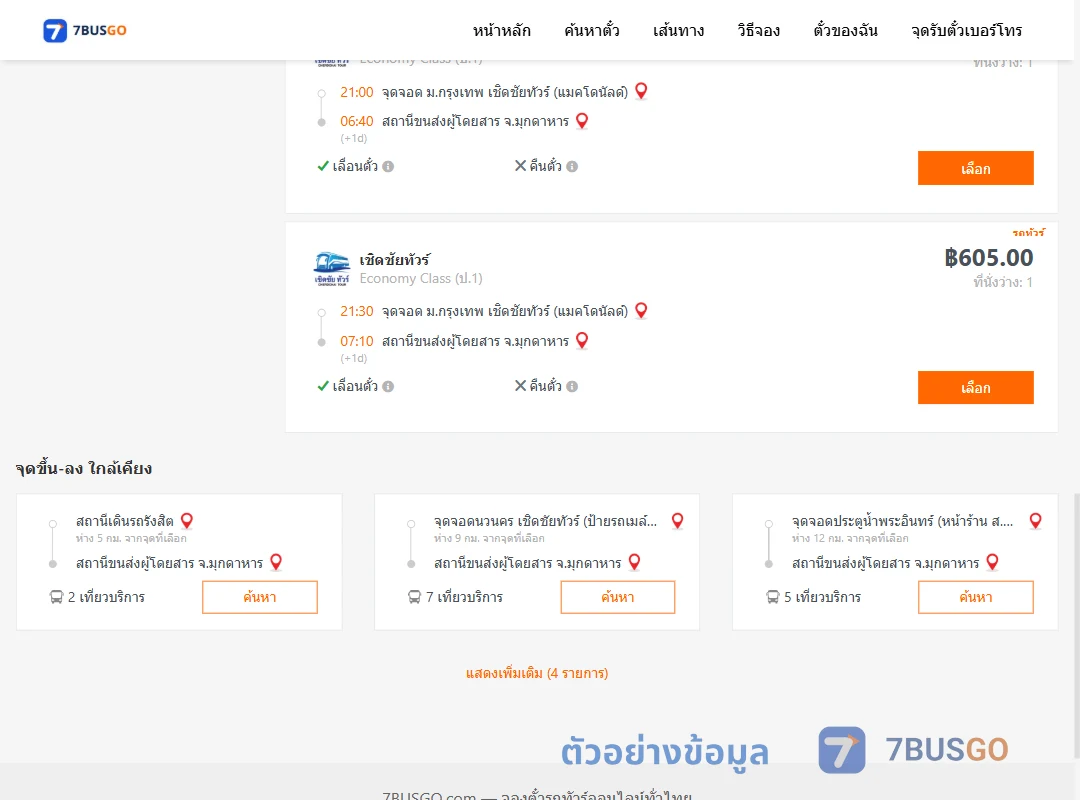Click the ที่นั่งว่าง: 1 text under ฿605.00
Image resolution: width=1080 pixels, height=800 pixels.
1003,282
